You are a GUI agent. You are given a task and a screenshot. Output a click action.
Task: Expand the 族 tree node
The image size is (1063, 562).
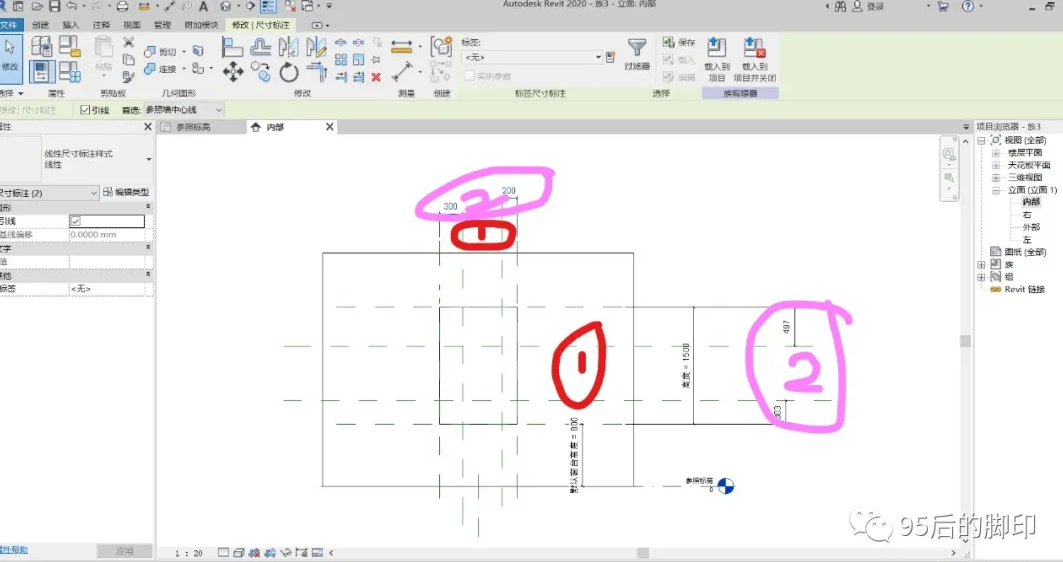click(981, 264)
